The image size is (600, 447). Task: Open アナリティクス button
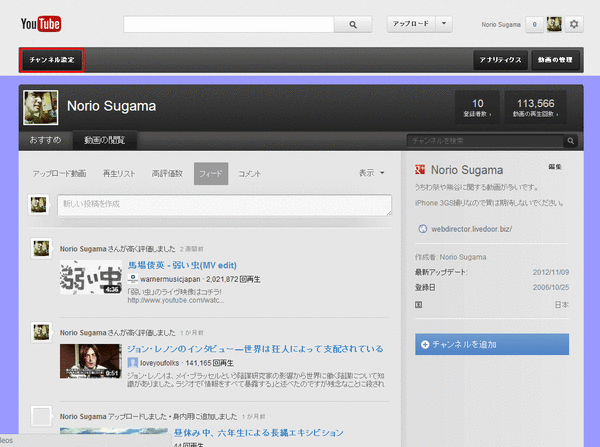pos(500,60)
